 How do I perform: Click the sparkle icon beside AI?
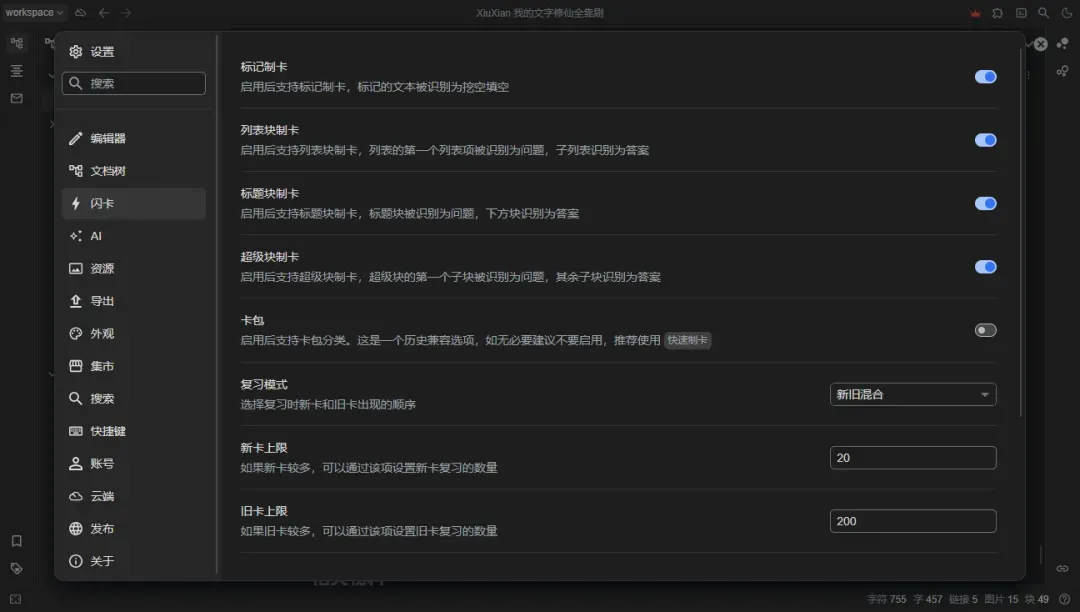(x=76, y=236)
